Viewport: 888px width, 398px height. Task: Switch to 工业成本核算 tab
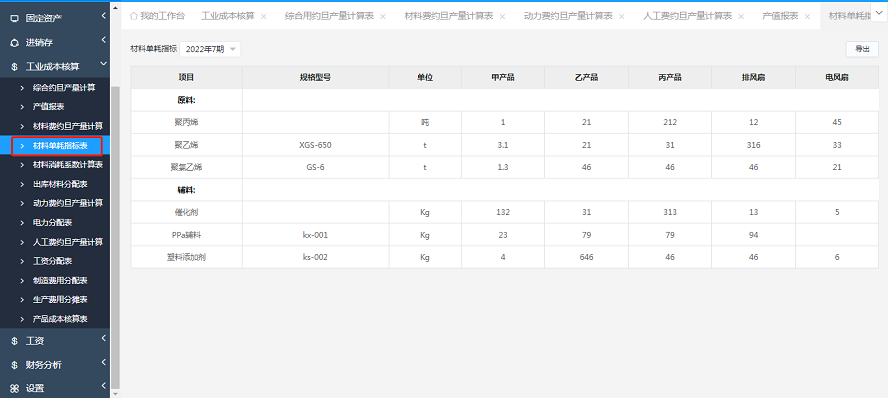(228, 16)
